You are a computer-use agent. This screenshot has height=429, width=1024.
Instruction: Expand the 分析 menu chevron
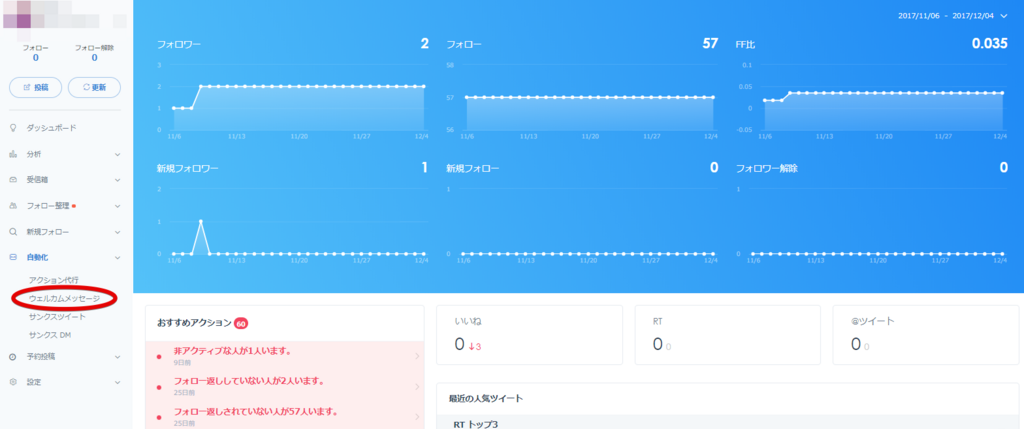coord(118,155)
